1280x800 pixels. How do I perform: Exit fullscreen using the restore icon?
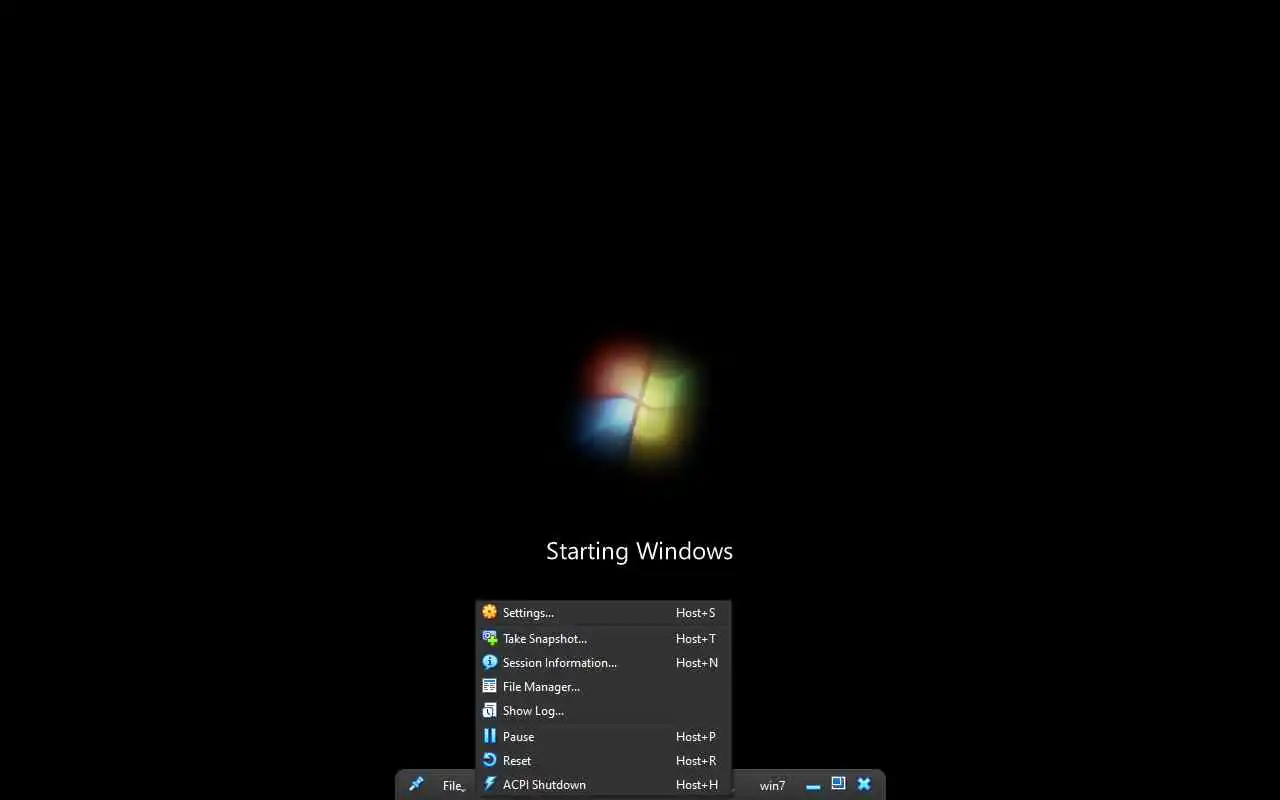tap(838, 784)
